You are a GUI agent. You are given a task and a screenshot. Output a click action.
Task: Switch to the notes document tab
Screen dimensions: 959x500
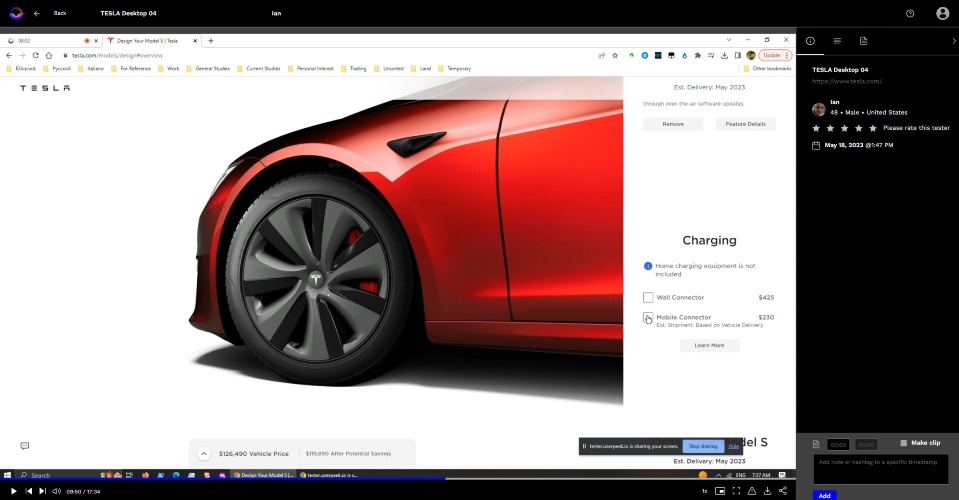click(864, 41)
